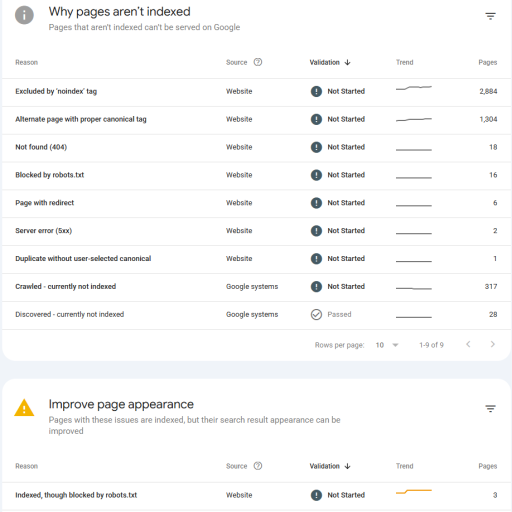Click Not Started icon for Indexed though blocked
Screen dimensions: 512x512
pyautogui.click(x=316, y=495)
